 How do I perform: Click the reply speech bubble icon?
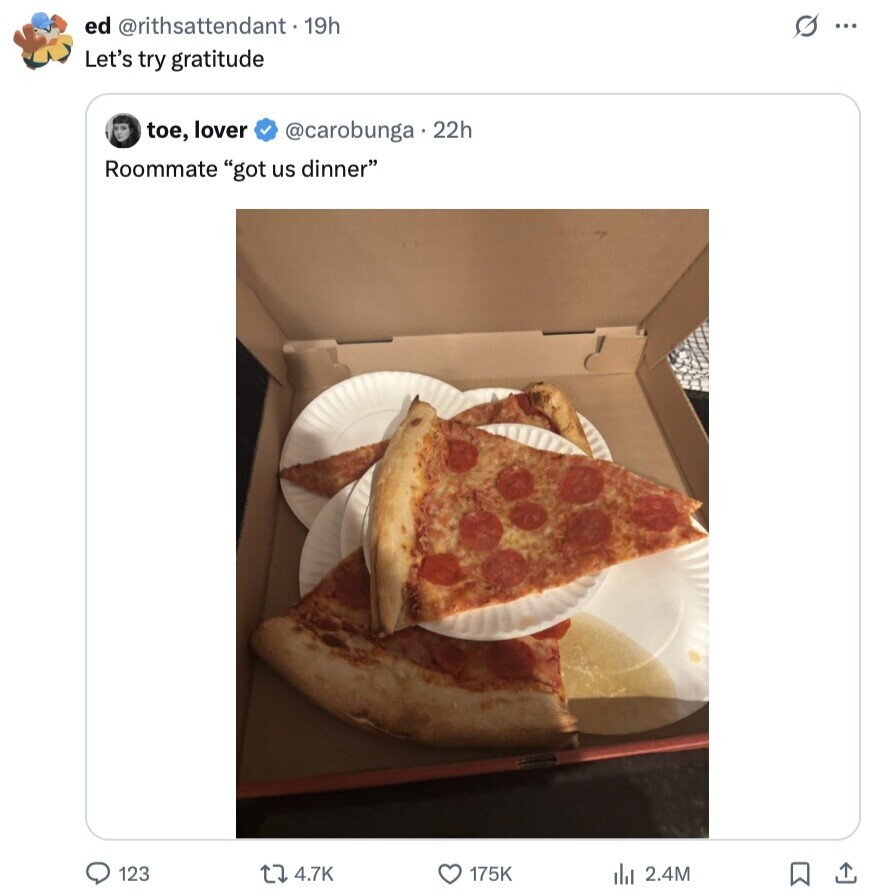(x=97, y=873)
